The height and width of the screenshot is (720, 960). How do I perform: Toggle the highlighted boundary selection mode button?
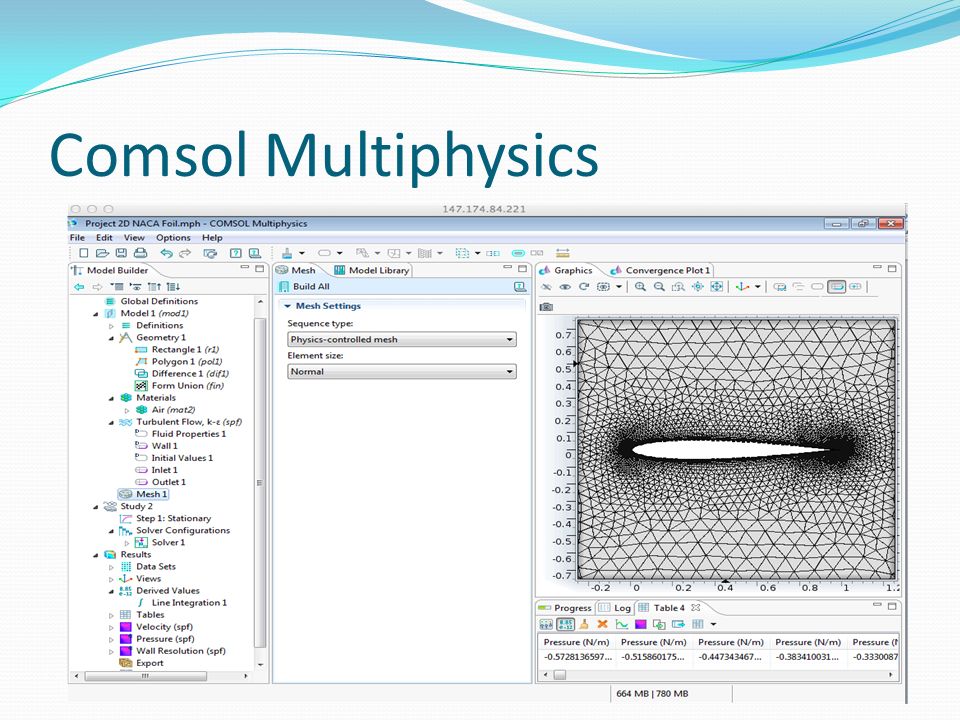click(836, 287)
